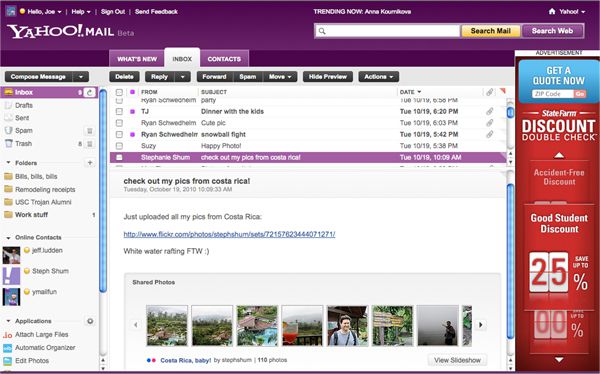600x374 pixels.
Task: Click the Yahoo home icon
Action: (551, 11)
